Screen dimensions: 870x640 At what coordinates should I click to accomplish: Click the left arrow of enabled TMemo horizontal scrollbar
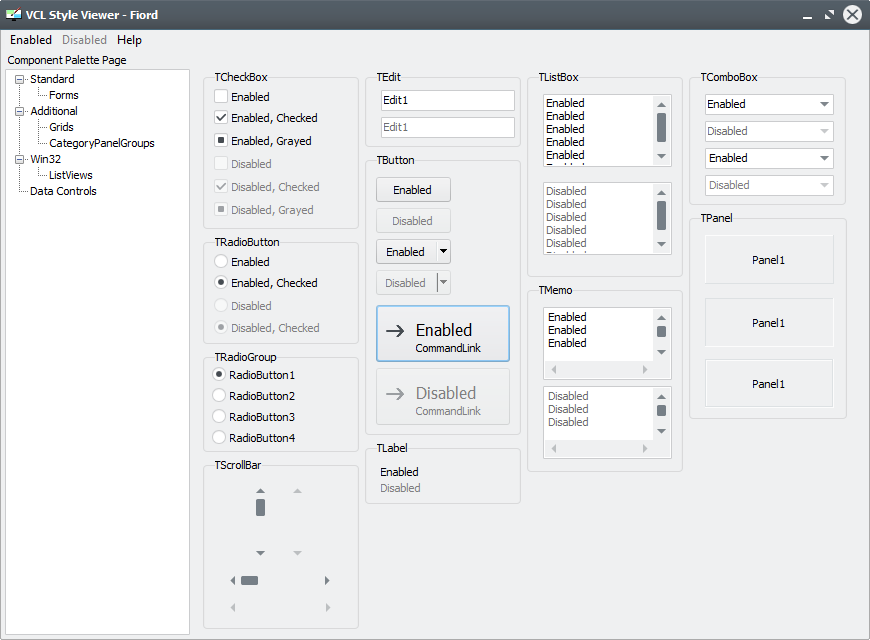click(x=554, y=369)
